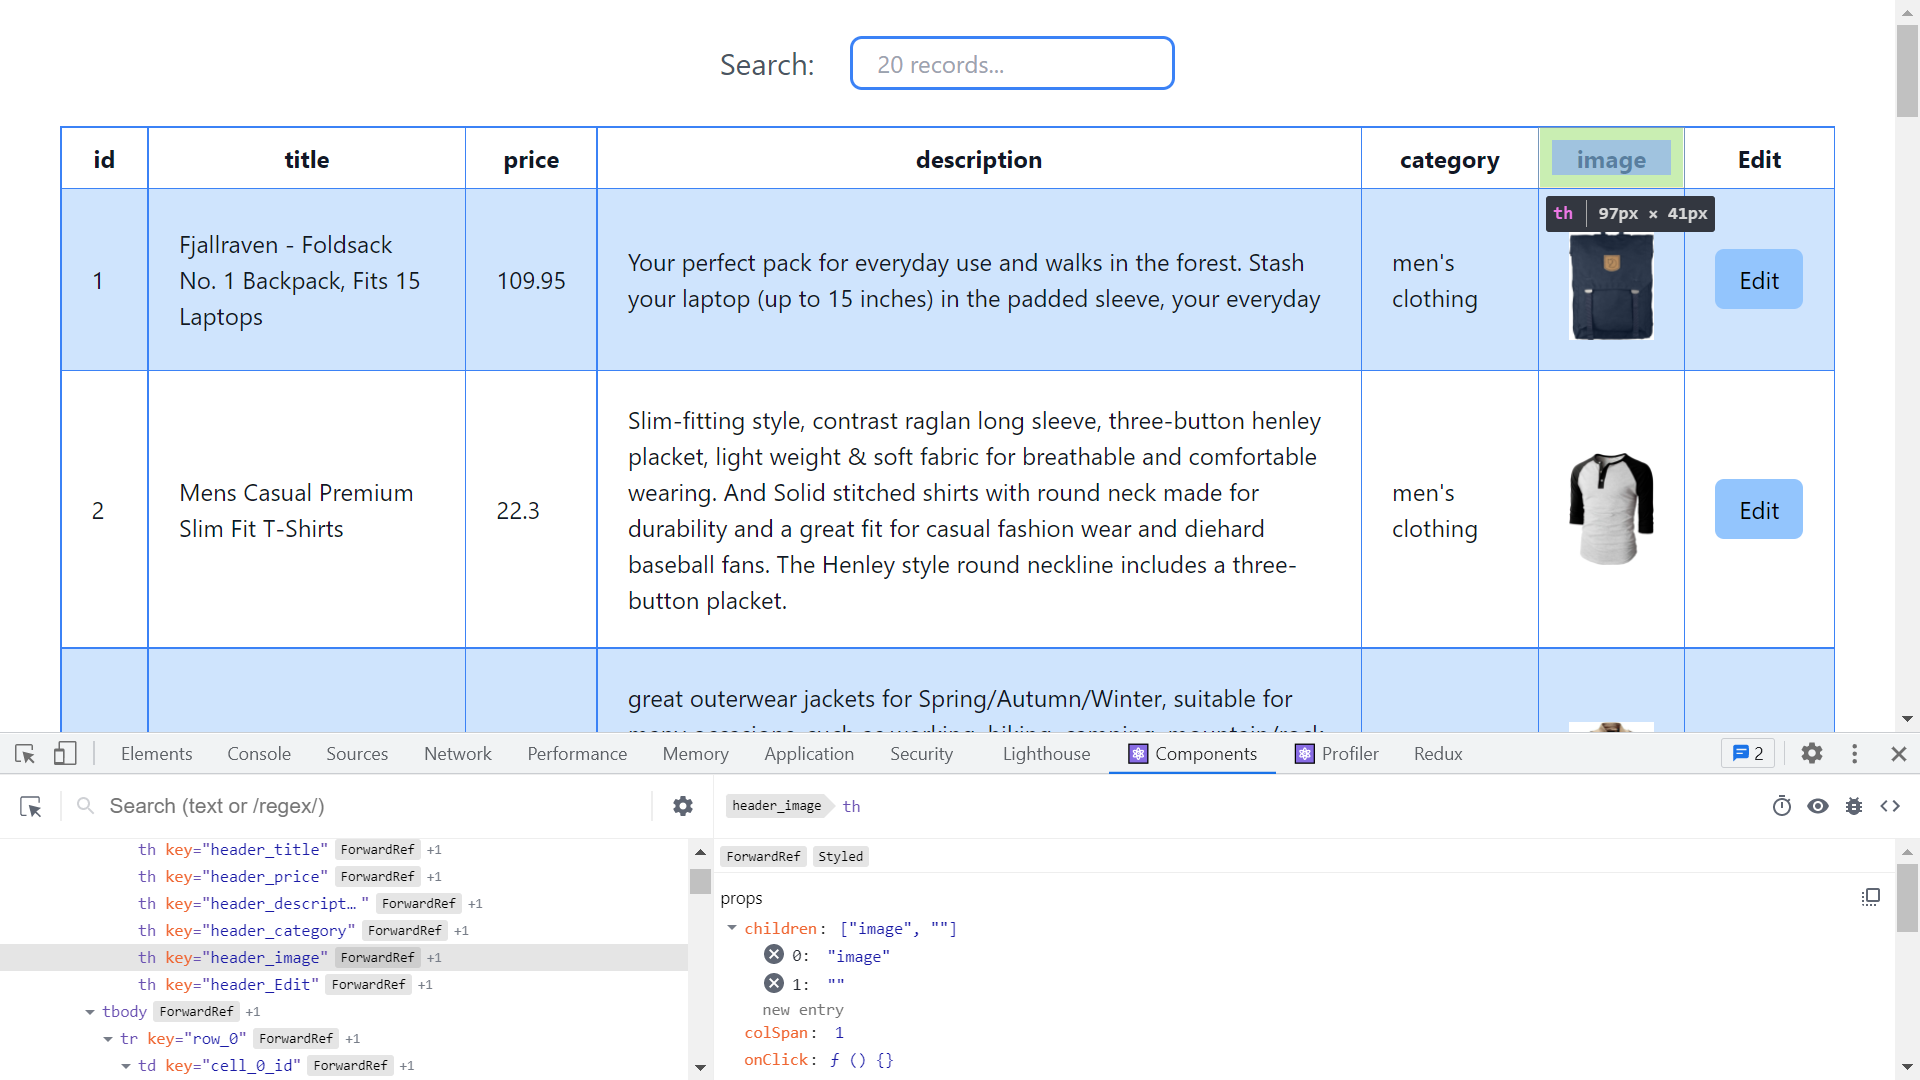This screenshot has width=1920, height=1080.
Task: Focus the 20 records search field
Action: [x=1012, y=64]
